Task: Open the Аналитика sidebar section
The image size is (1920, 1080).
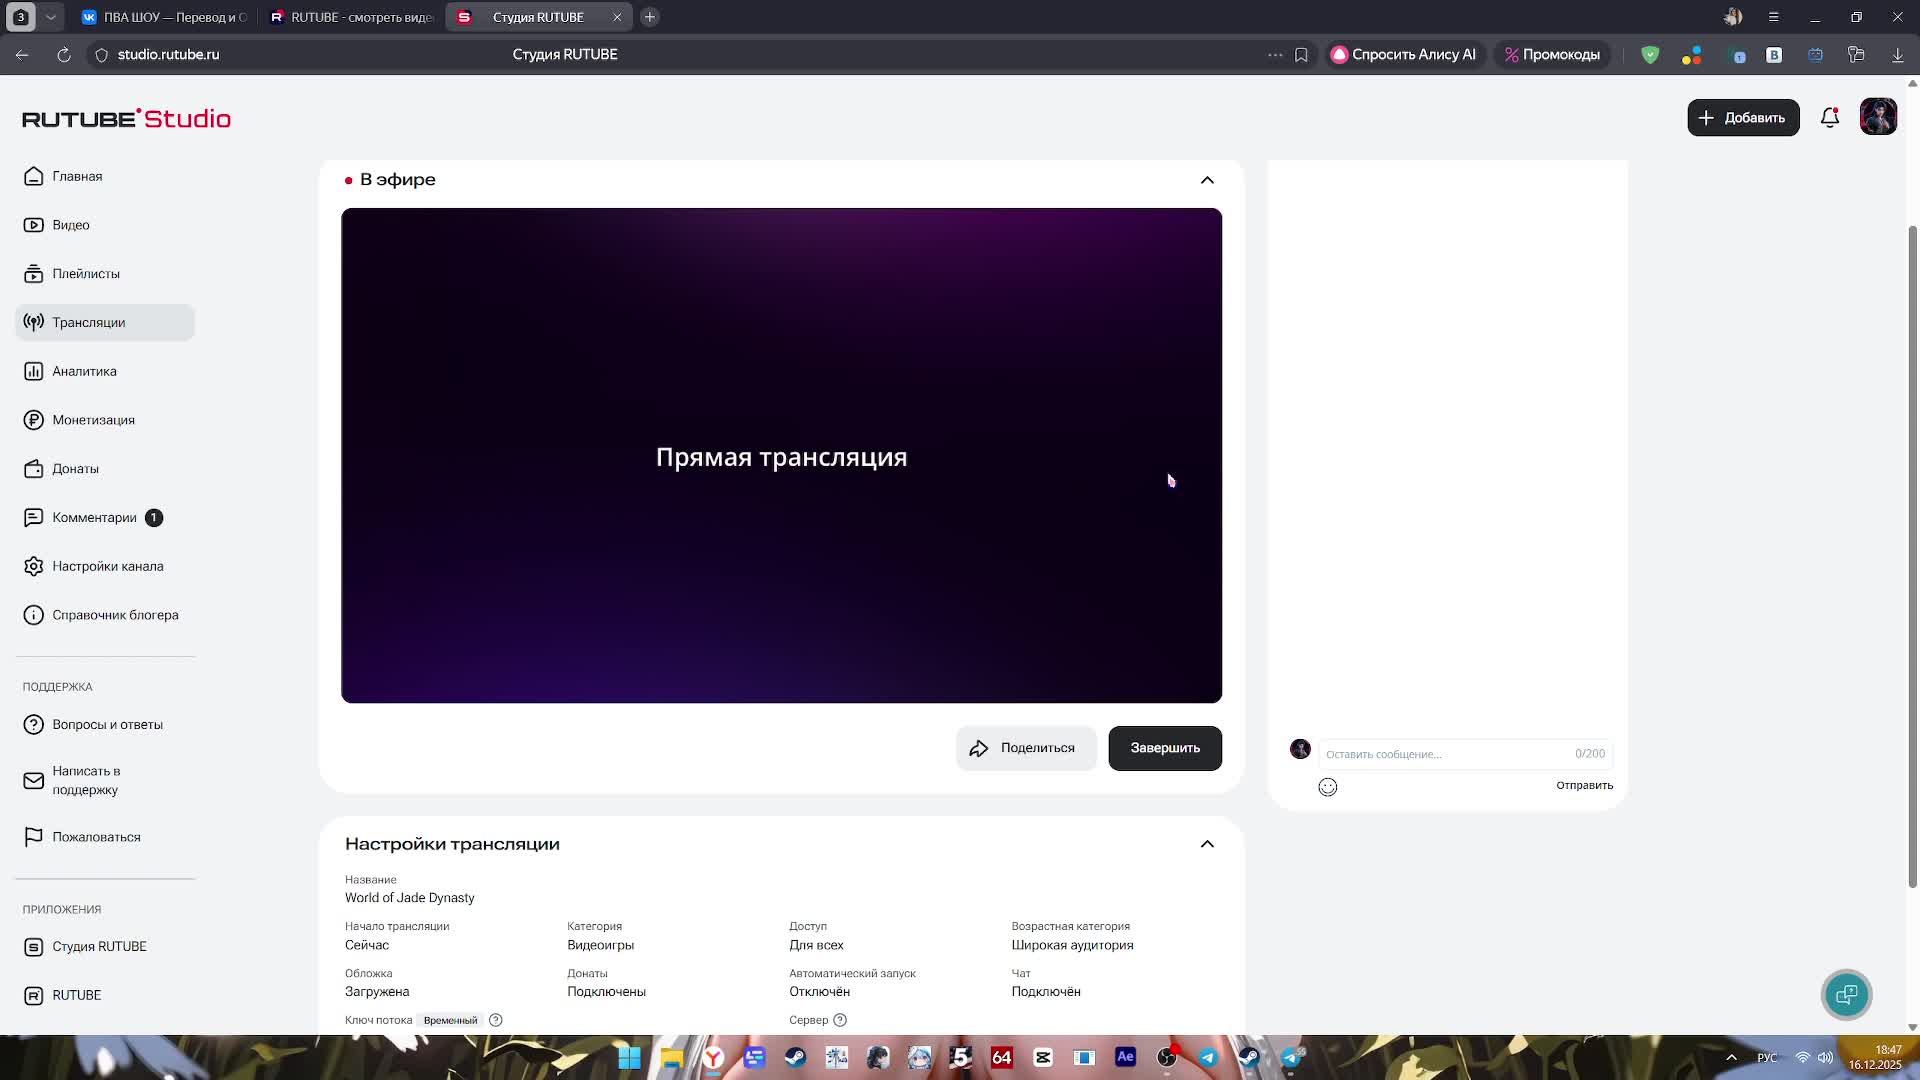Action: tap(84, 371)
